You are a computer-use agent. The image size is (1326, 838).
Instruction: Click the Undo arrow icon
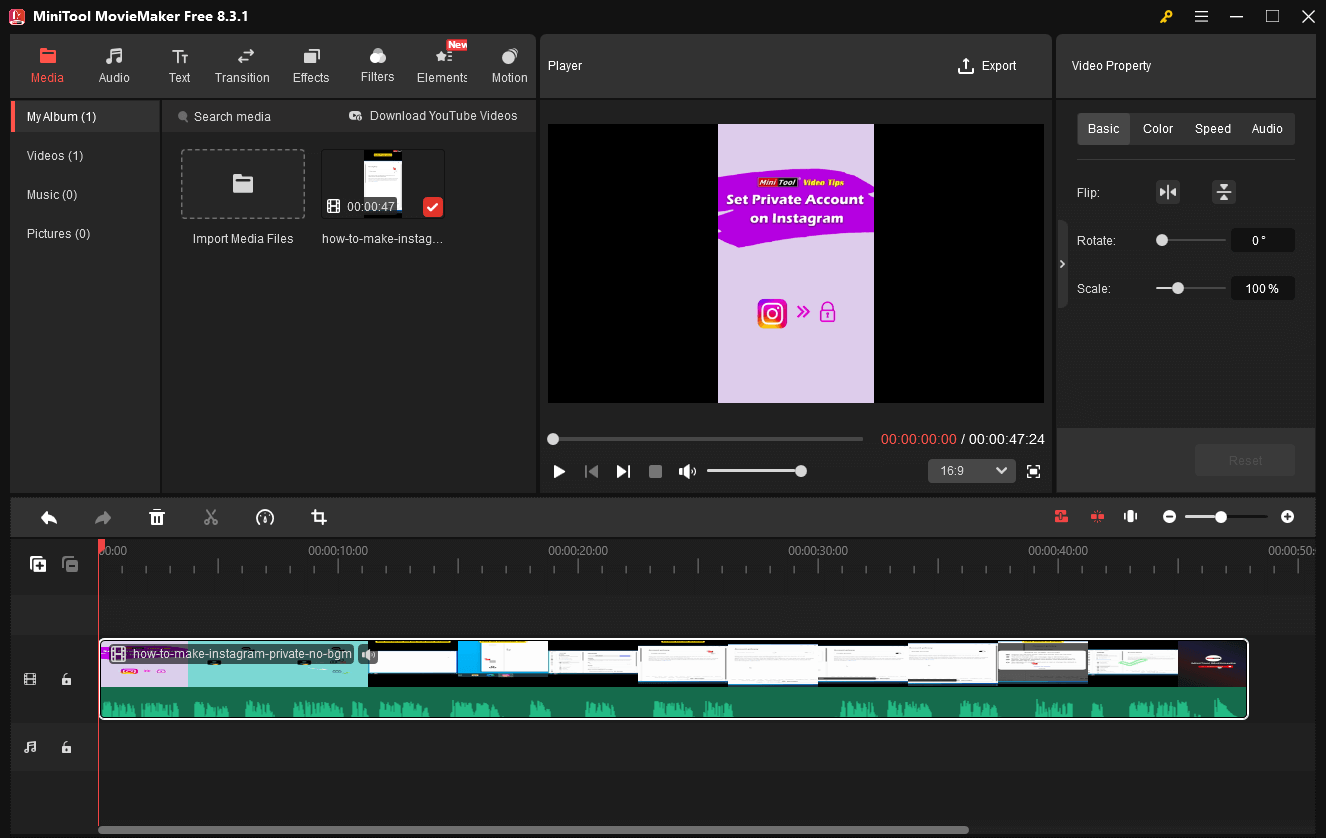pos(49,517)
